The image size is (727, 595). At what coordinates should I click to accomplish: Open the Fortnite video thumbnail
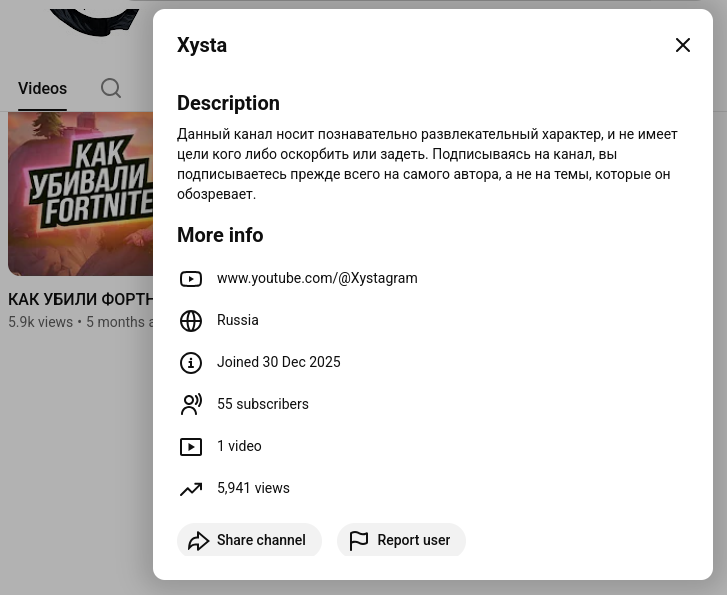click(81, 194)
